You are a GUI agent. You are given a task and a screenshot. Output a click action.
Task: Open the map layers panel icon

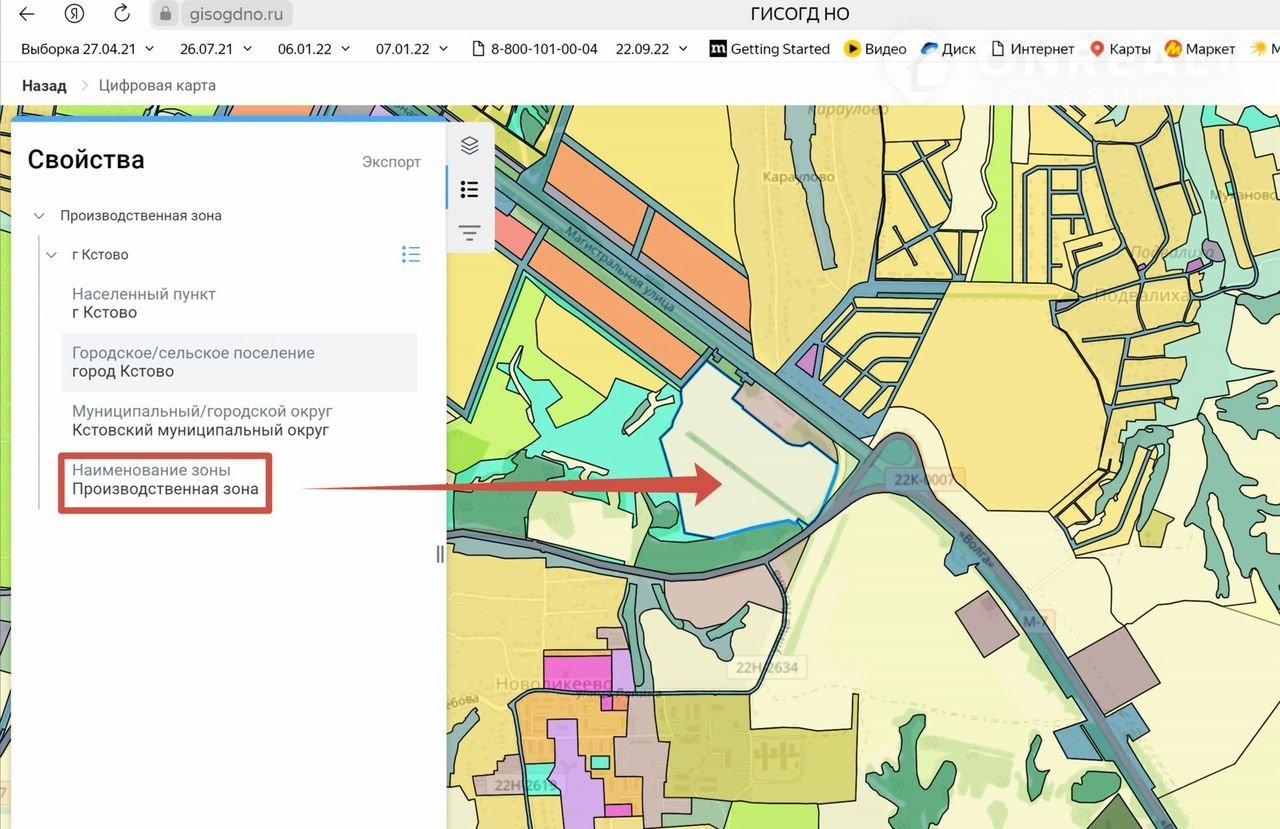click(469, 146)
